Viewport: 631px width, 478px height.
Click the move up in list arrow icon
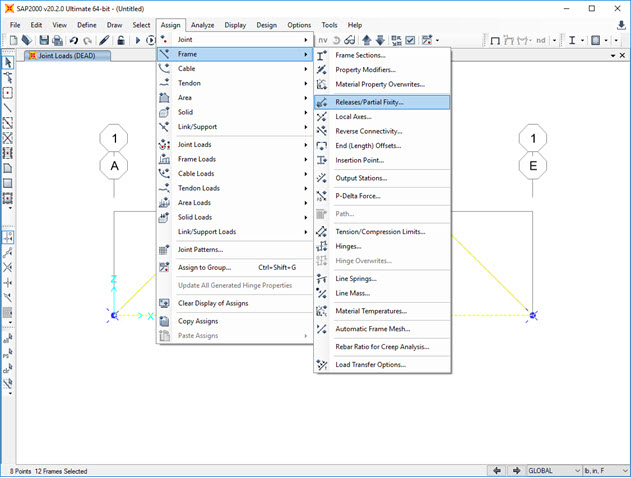coord(366,40)
